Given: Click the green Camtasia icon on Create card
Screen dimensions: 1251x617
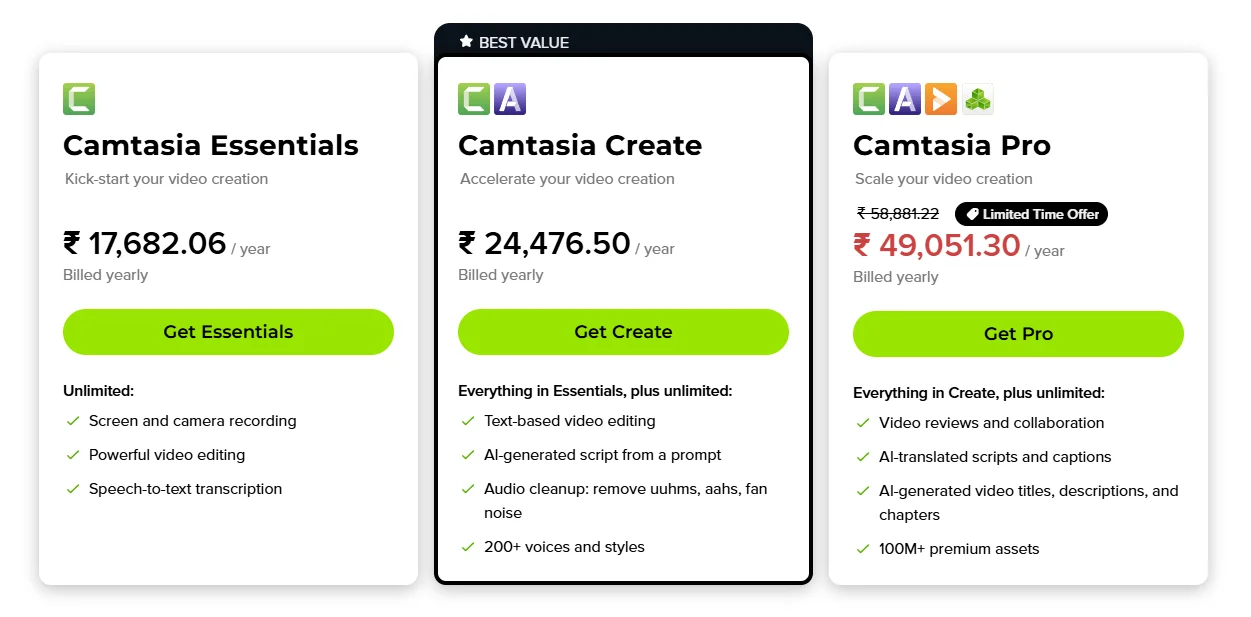Looking at the screenshot, I should pyautogui.click(x=474, y=99).
